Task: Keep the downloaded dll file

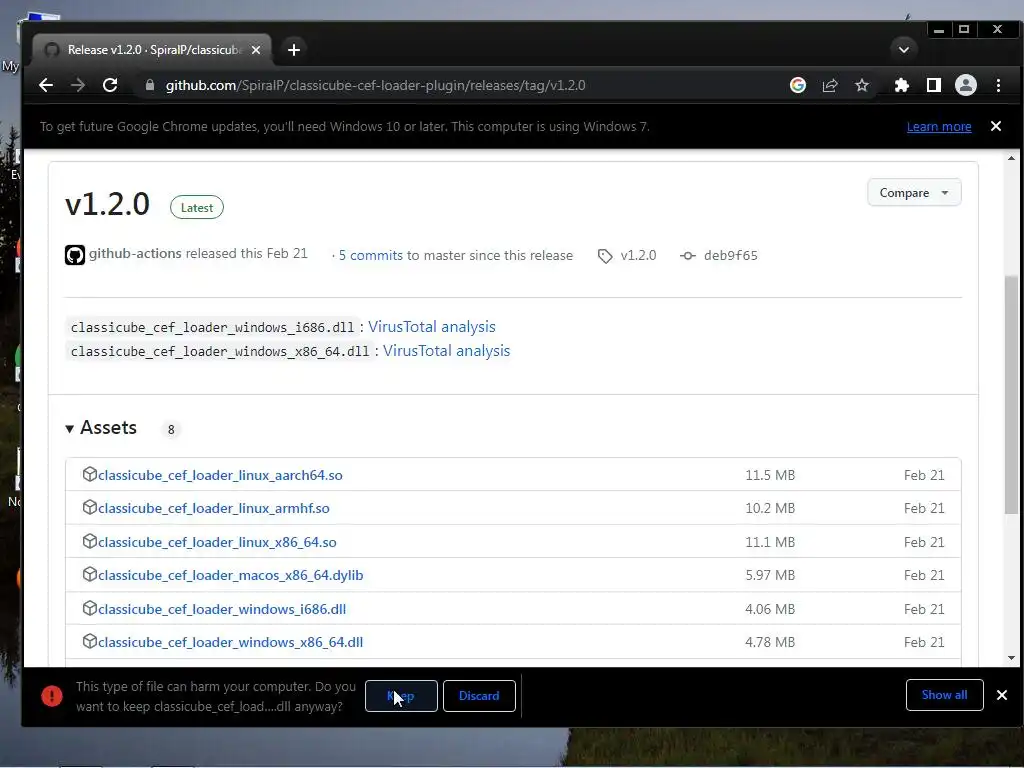Action: tap(401, 696)
